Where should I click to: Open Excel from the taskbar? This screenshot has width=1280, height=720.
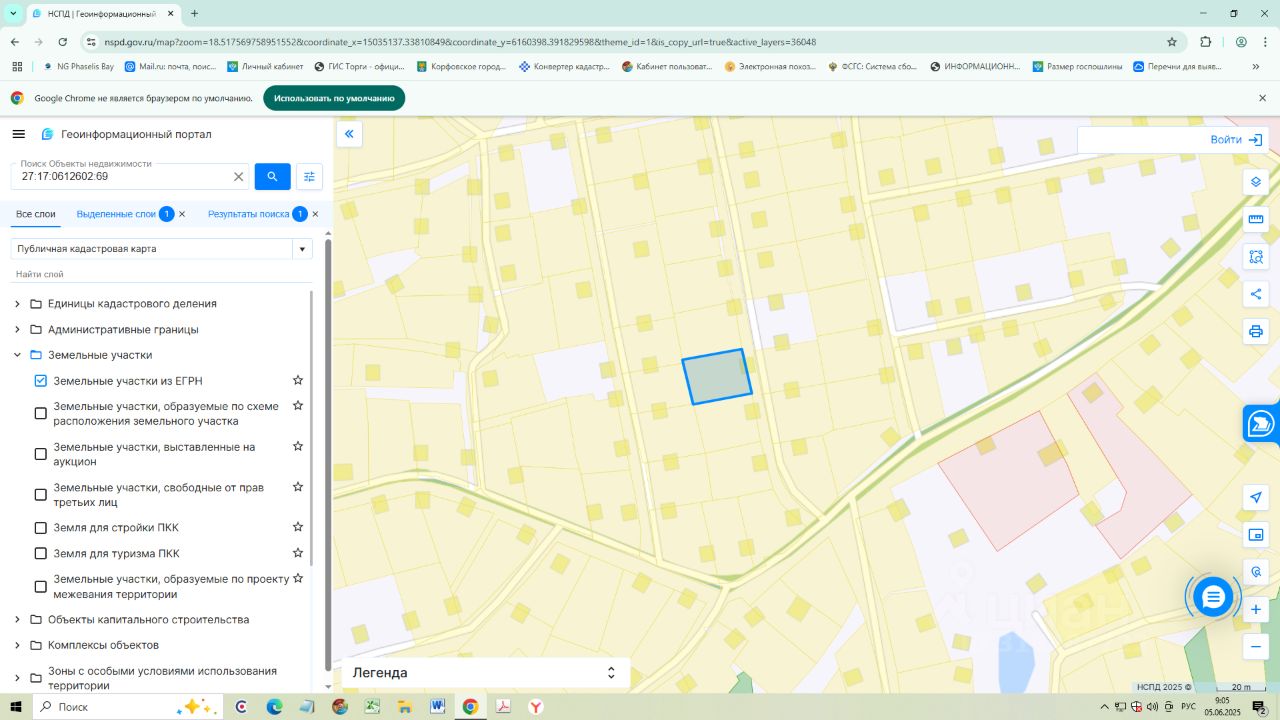coord(372,707)
